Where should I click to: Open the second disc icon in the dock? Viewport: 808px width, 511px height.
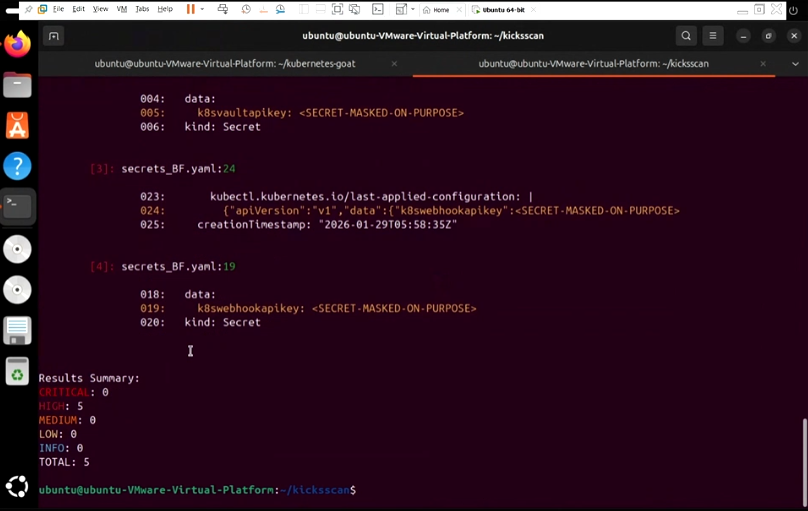tap(18, 290)
